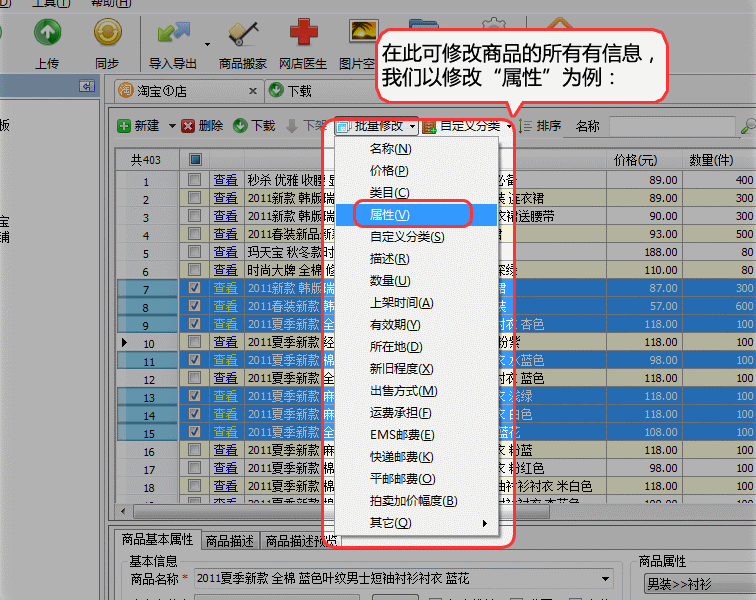The width and height of the screenshot is (756, 600).
Task: Open the 商品名称 combo box arrow
Action: tap(606, 578)
